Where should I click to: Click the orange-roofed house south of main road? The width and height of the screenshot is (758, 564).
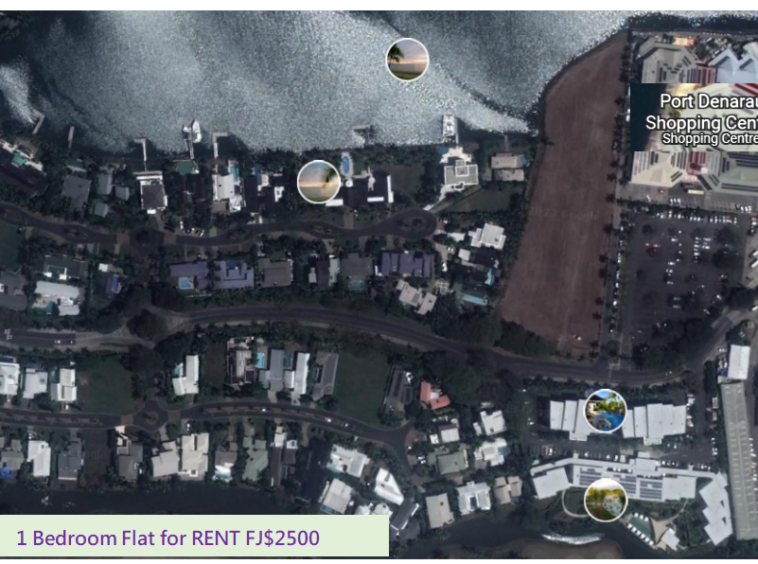432,395
